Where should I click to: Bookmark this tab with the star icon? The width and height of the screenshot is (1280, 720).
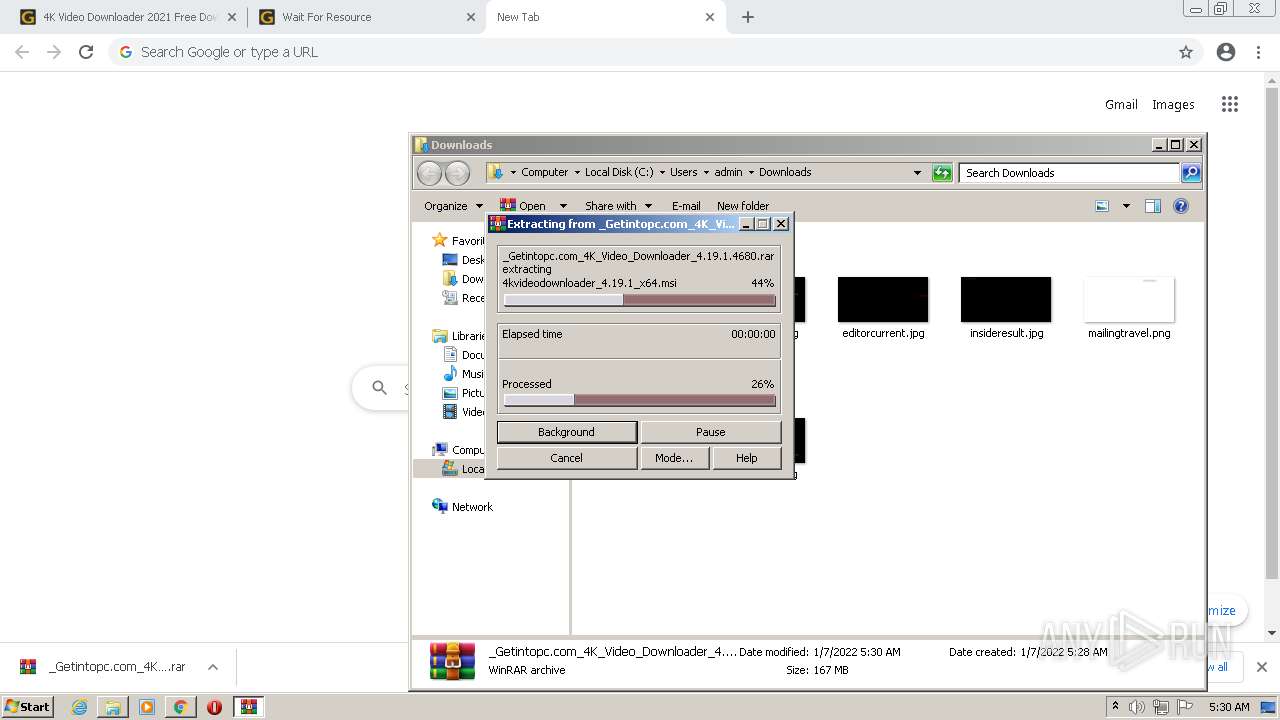coord(1186,52)
